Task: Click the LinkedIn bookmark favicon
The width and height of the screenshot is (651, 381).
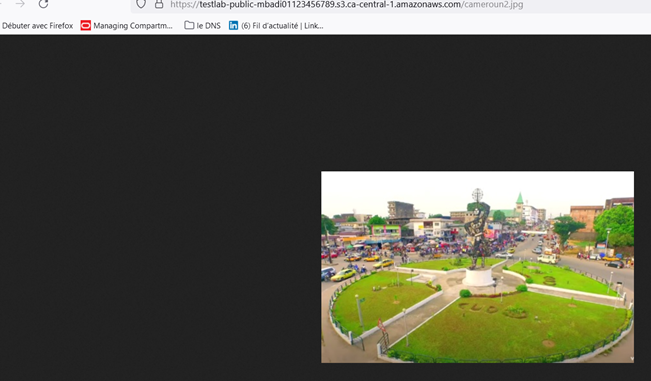Action: coord(233,26)
